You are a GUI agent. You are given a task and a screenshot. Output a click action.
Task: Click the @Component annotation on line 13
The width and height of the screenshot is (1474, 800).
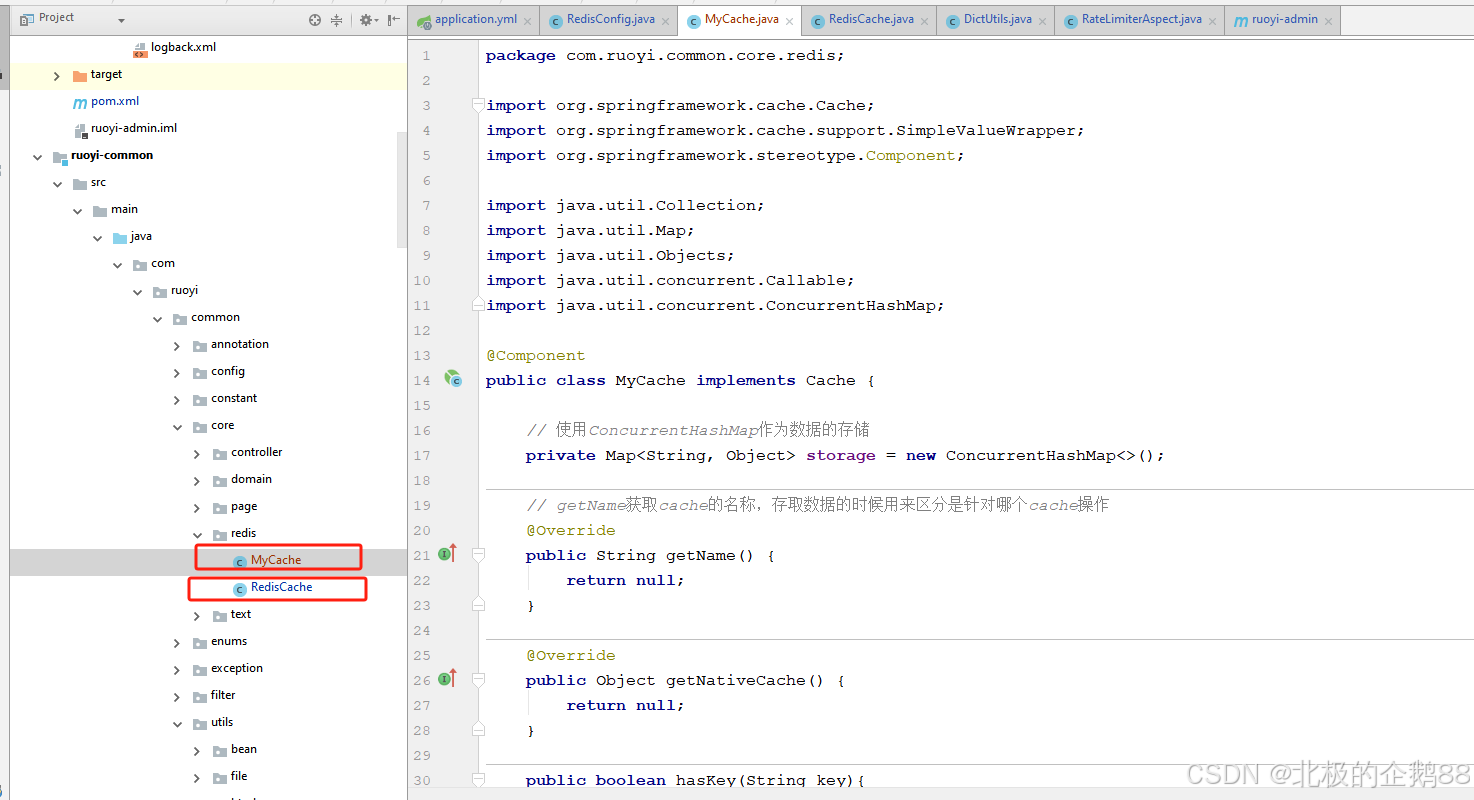(x=535, y=355)
